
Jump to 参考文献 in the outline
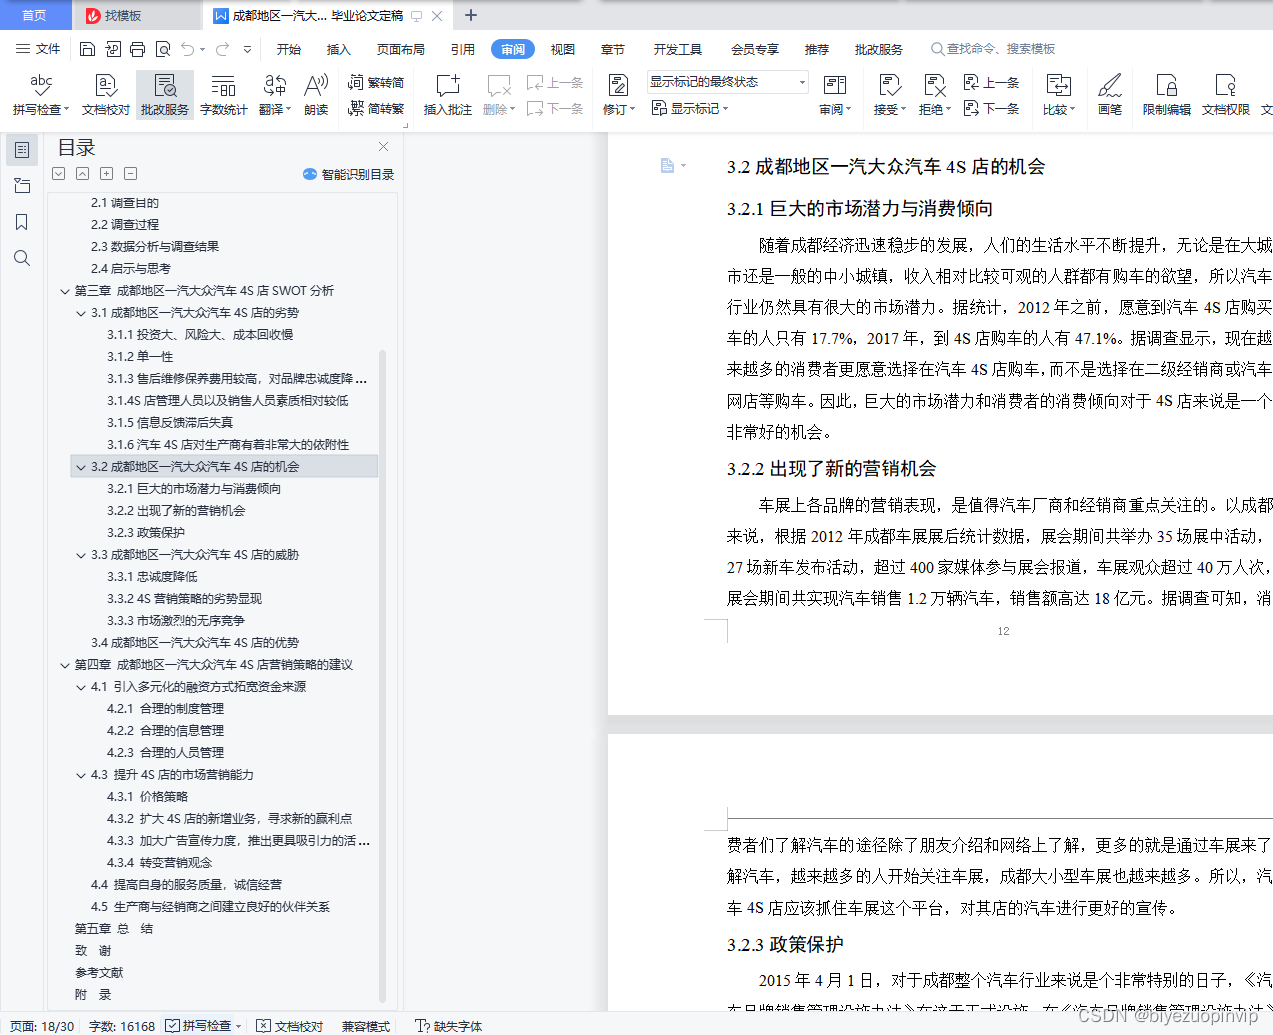coord(99,973)
